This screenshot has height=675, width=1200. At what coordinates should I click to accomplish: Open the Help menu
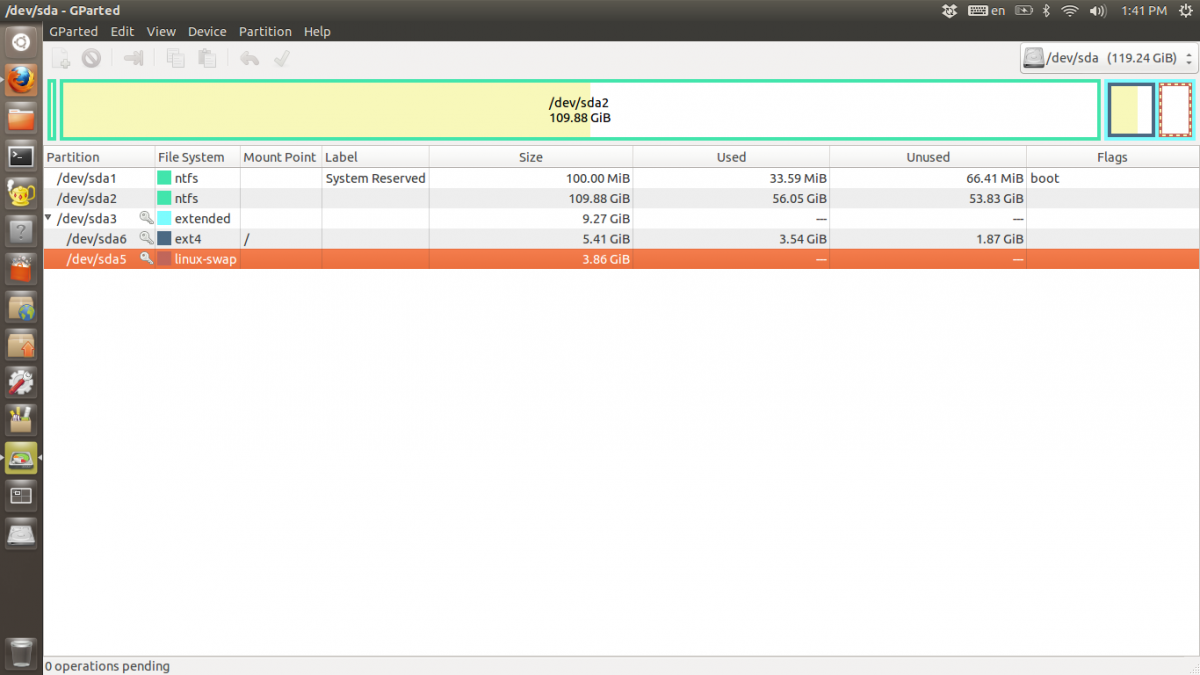pyautogui.click(x=317, y=31)
